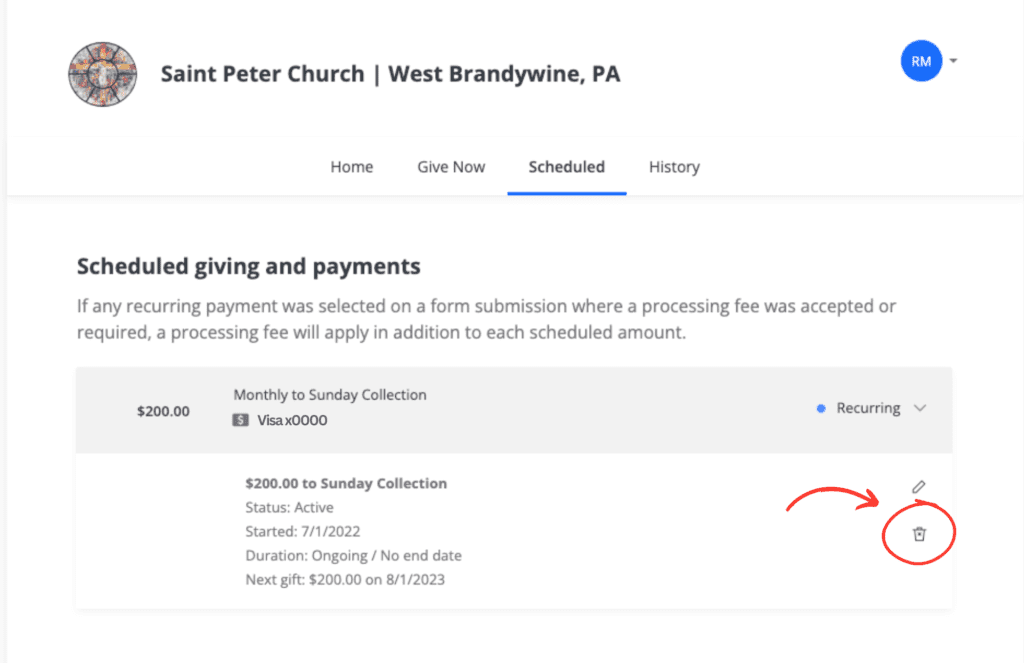This screenshot has width=1024, height=663.
Task: Click the payment card icon beside Visa
Action: (x=240, y=420)
